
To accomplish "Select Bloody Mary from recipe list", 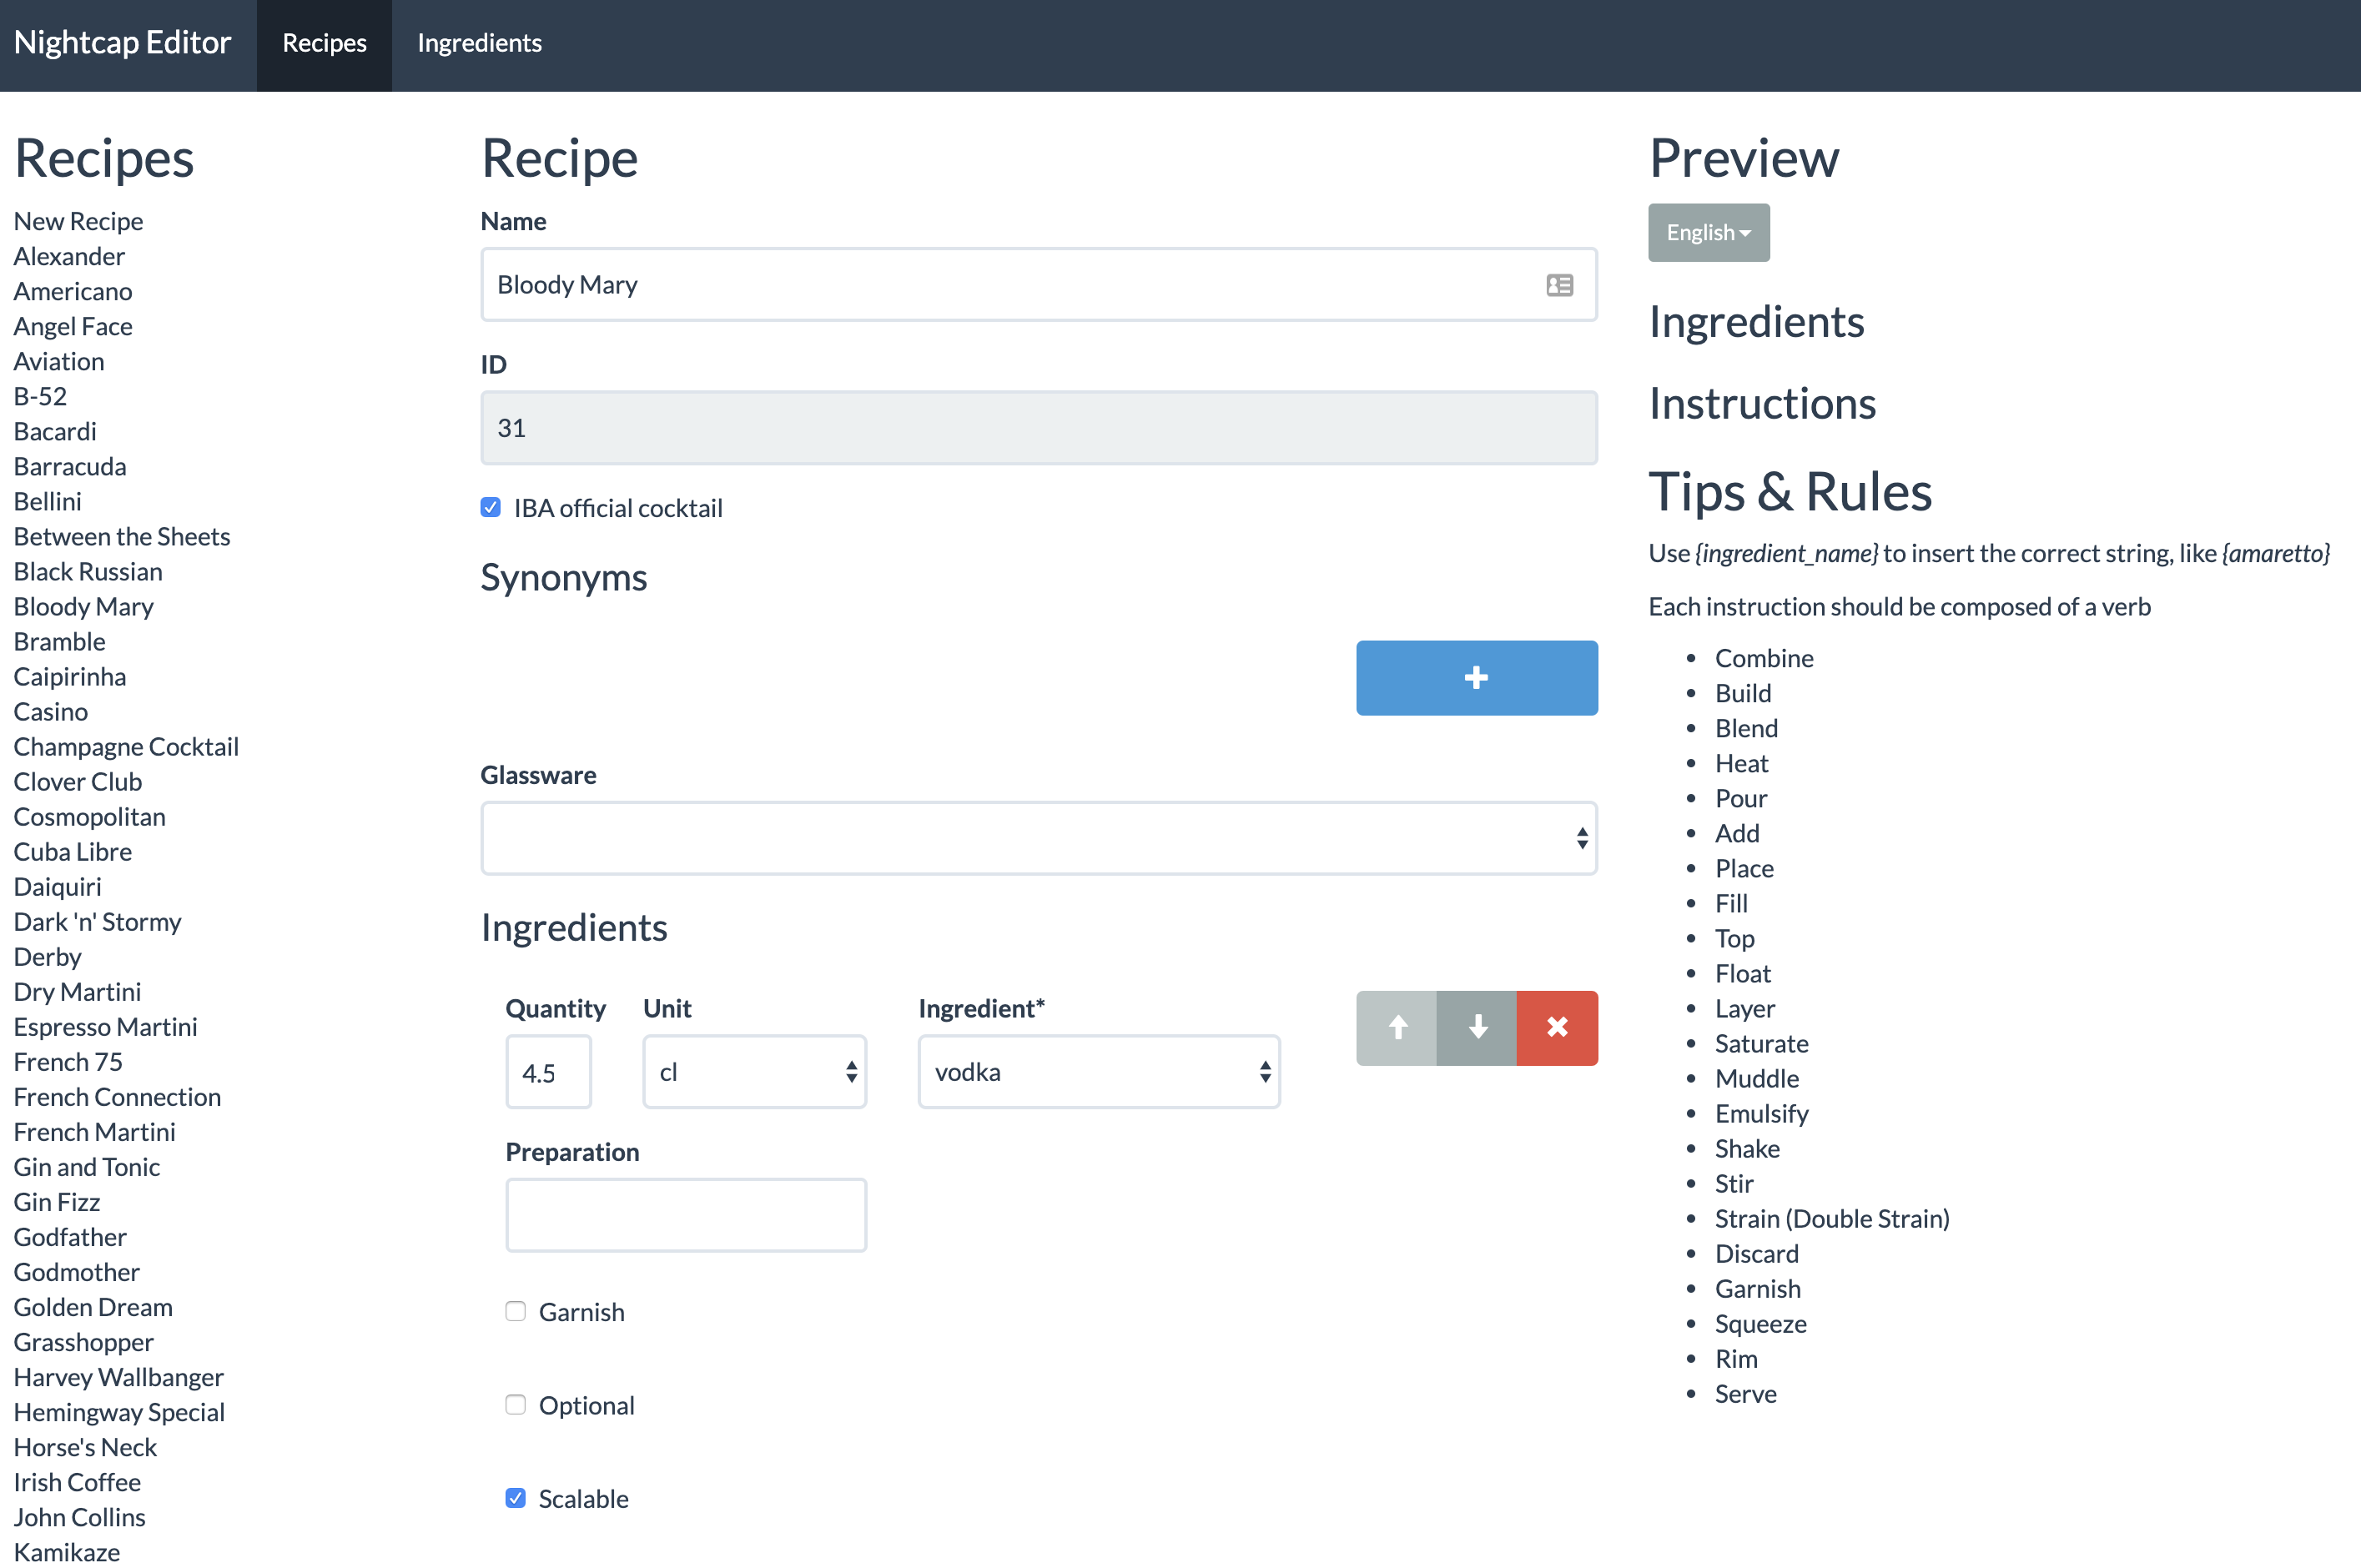I will point(83,606).
